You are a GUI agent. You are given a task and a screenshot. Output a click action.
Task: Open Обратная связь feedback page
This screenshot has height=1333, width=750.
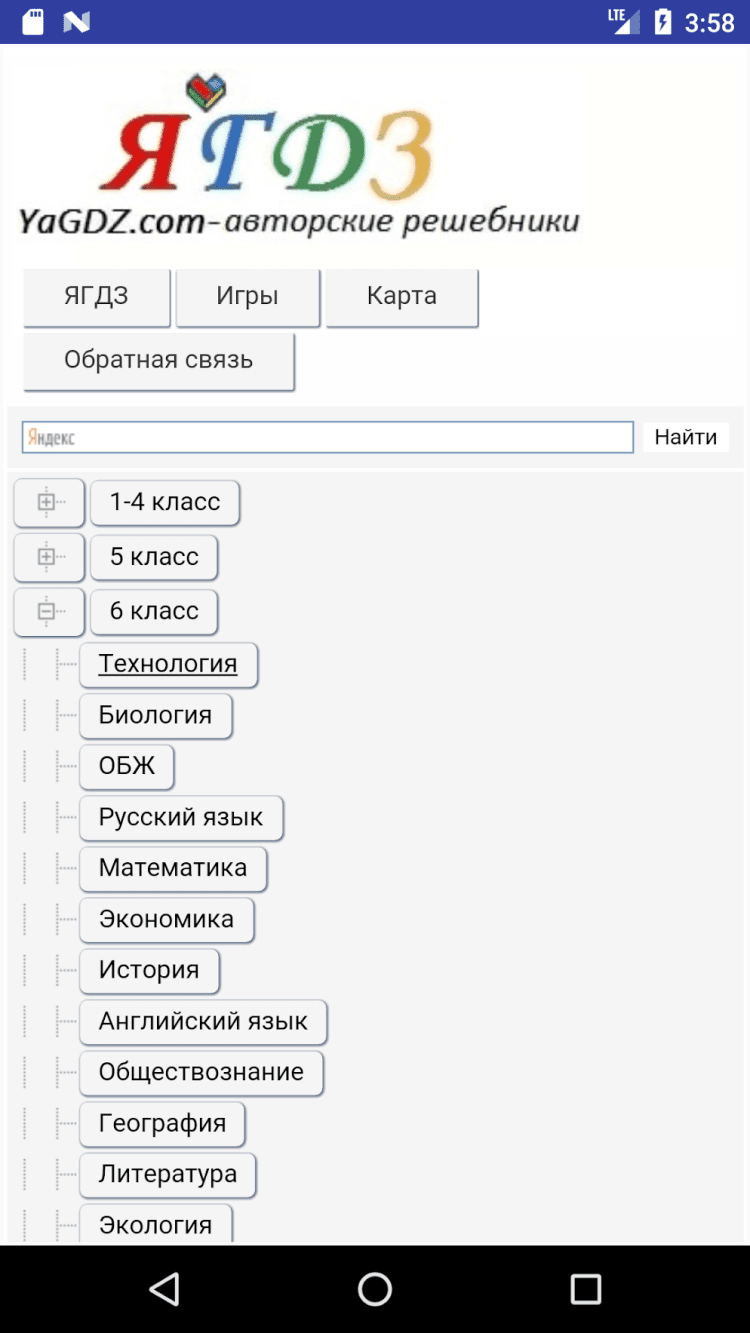(x=158, y=360)
